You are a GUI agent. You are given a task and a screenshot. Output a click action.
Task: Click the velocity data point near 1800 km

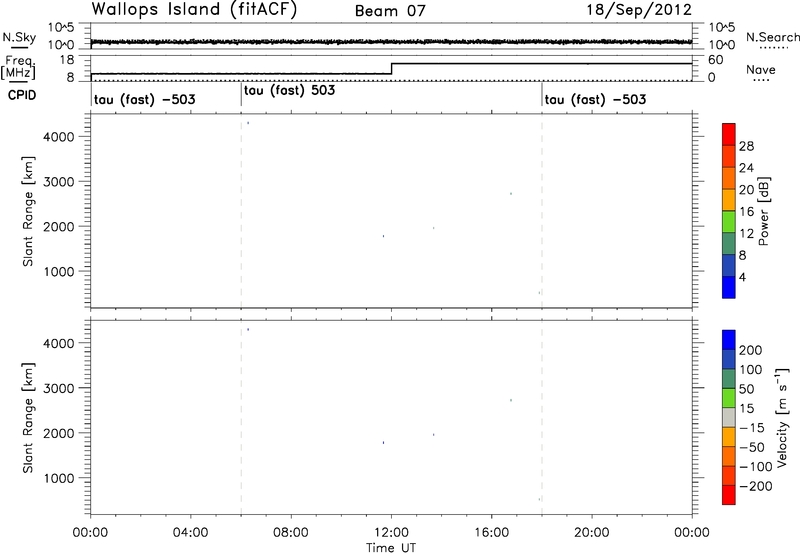tap(383, 443)
